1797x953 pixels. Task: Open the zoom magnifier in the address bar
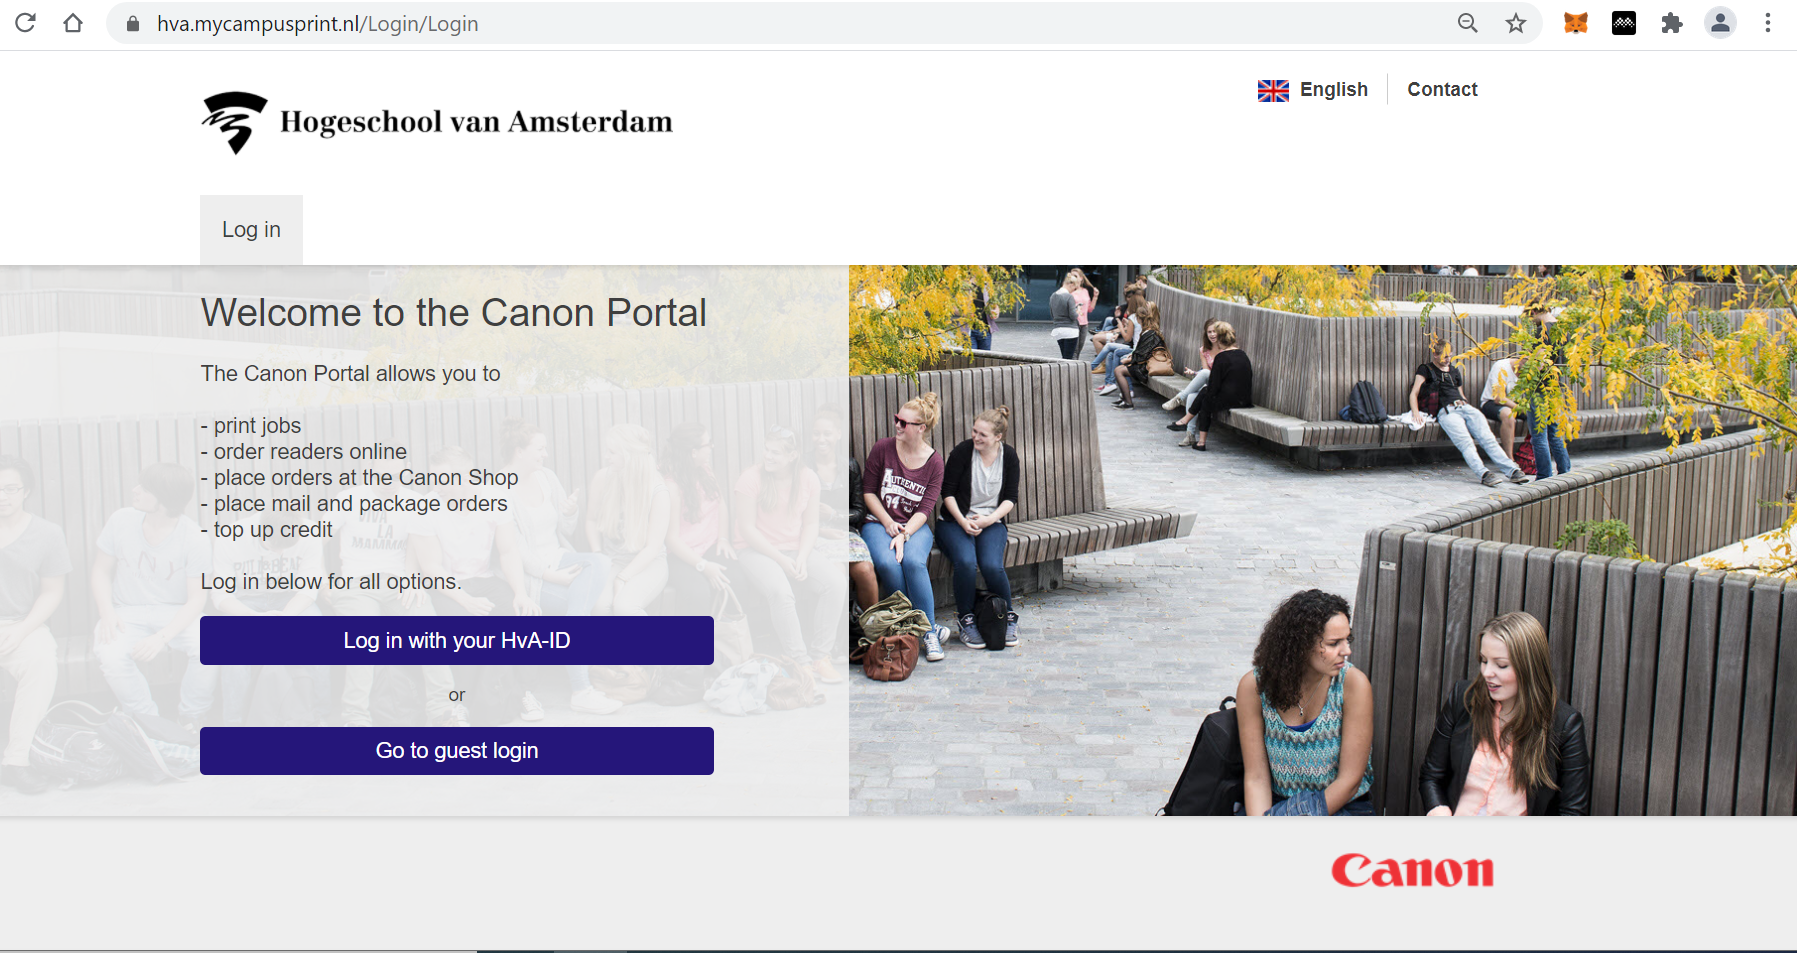click(x=1467, y=23)
